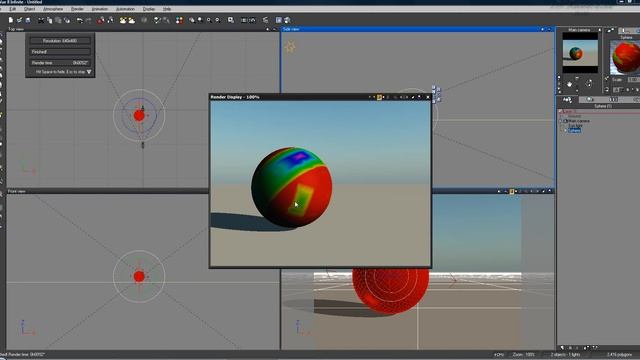The image size is (640, 360).
Task: Click the yellow sun light object in Side view
Action: (290, 47)
